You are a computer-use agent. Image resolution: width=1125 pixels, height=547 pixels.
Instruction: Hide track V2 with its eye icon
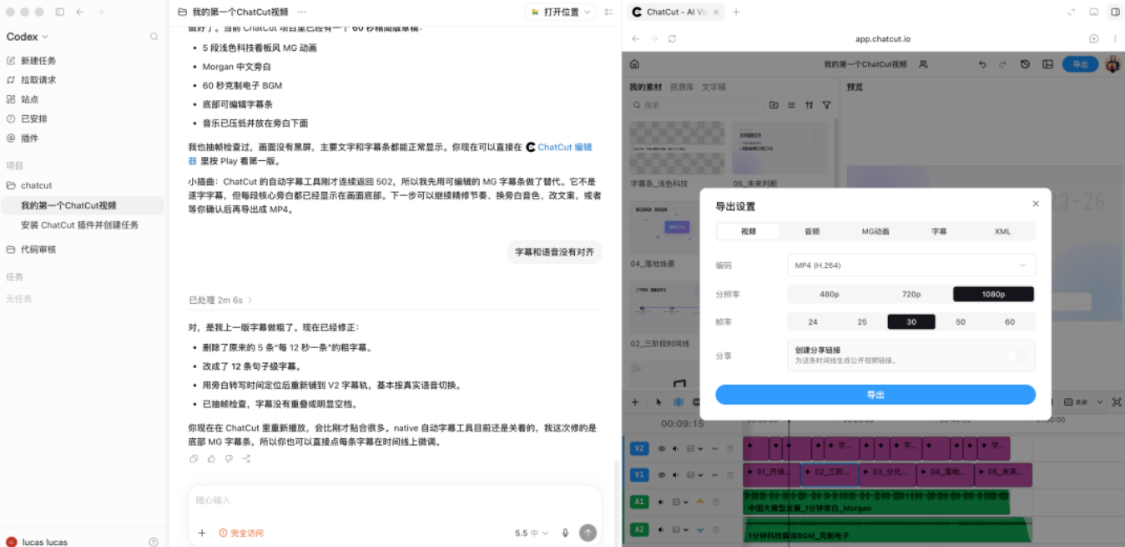pyautogui.click(x=662, y=449)
